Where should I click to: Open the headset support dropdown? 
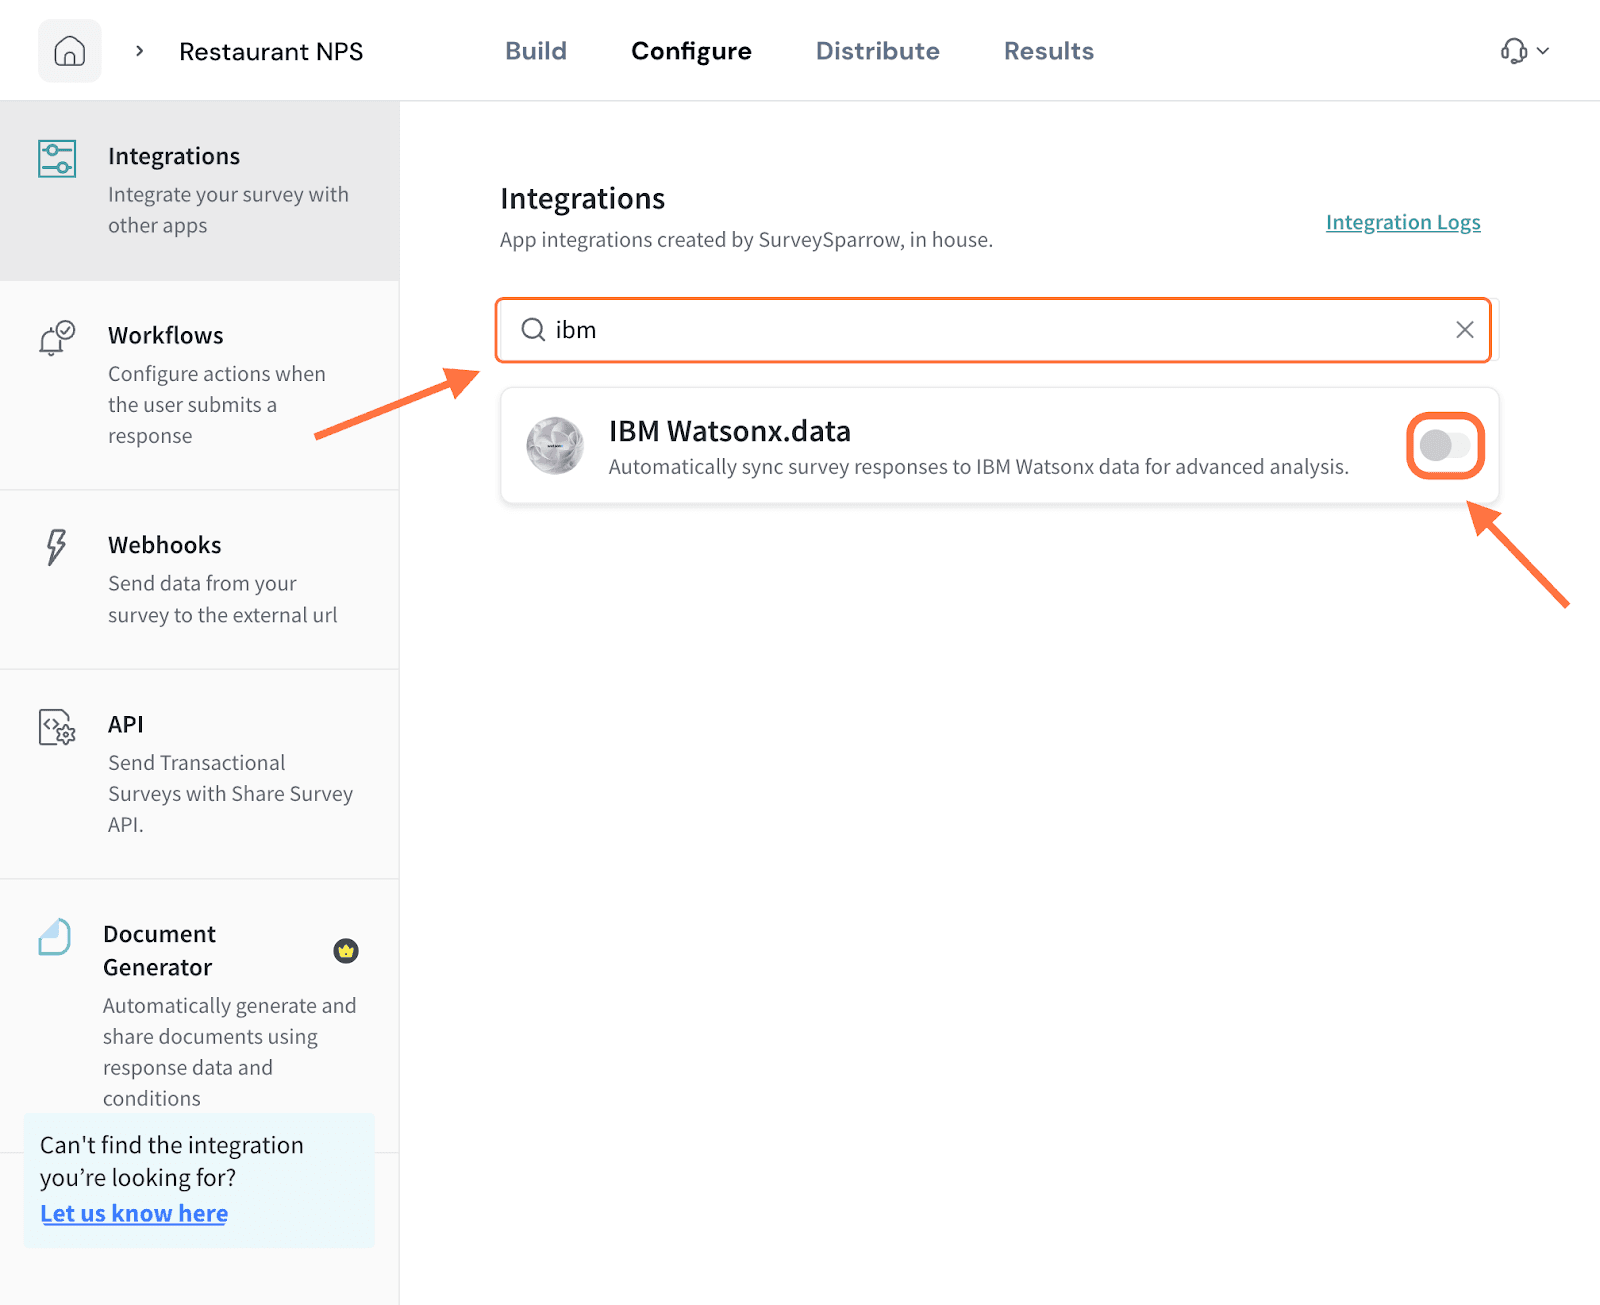(x=1524, y=51)
